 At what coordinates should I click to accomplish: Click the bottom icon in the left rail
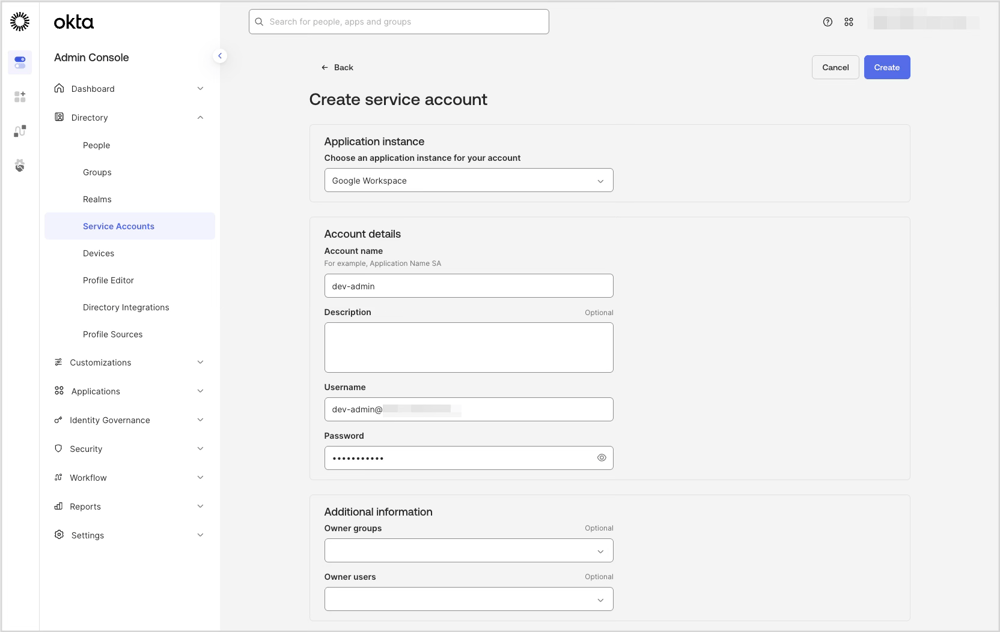[x=19, y=165]
